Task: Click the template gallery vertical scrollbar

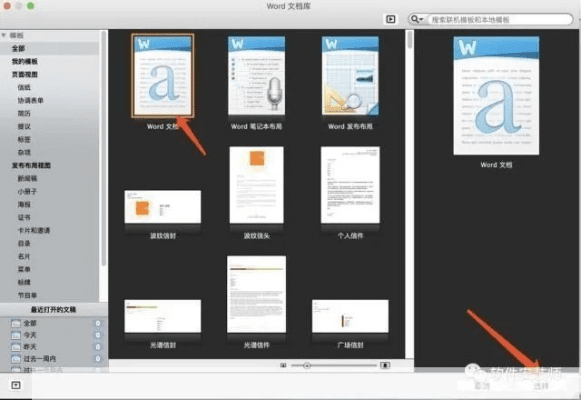Action: point(409,40)
